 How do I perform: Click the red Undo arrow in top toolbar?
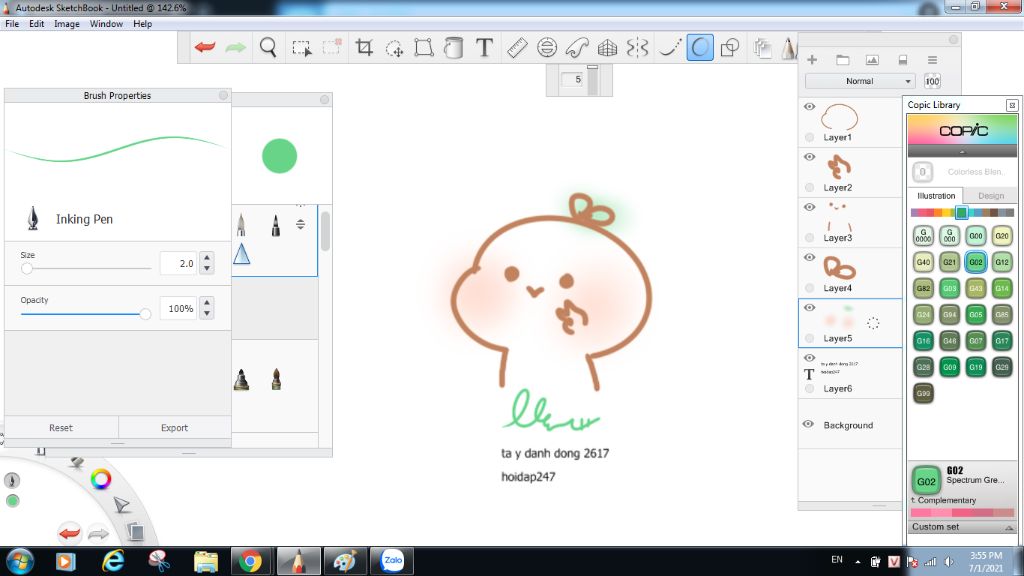pyautogui.click(x=205, y=47)
